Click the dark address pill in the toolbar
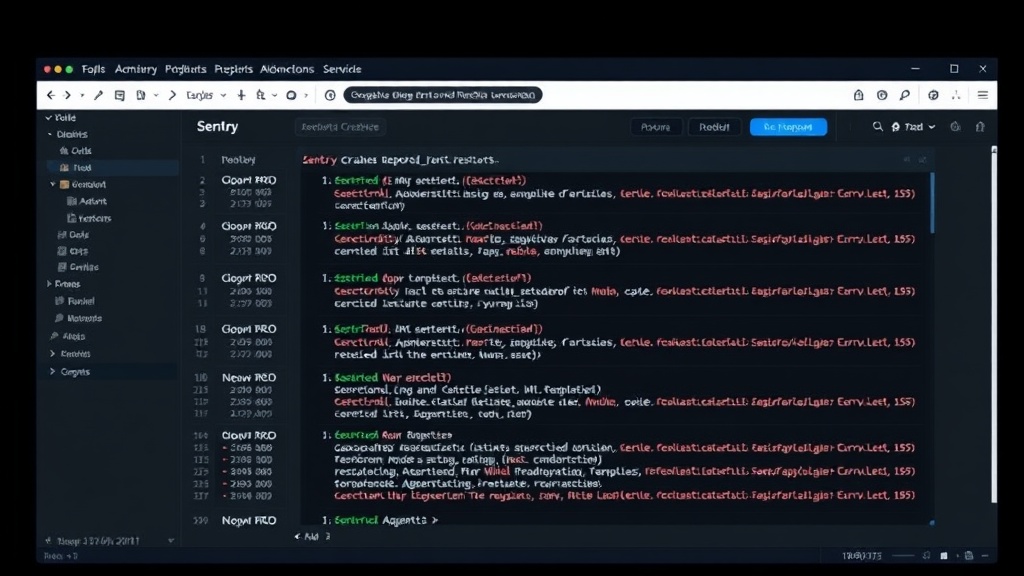1024x576 pixels. click(443, 95)
